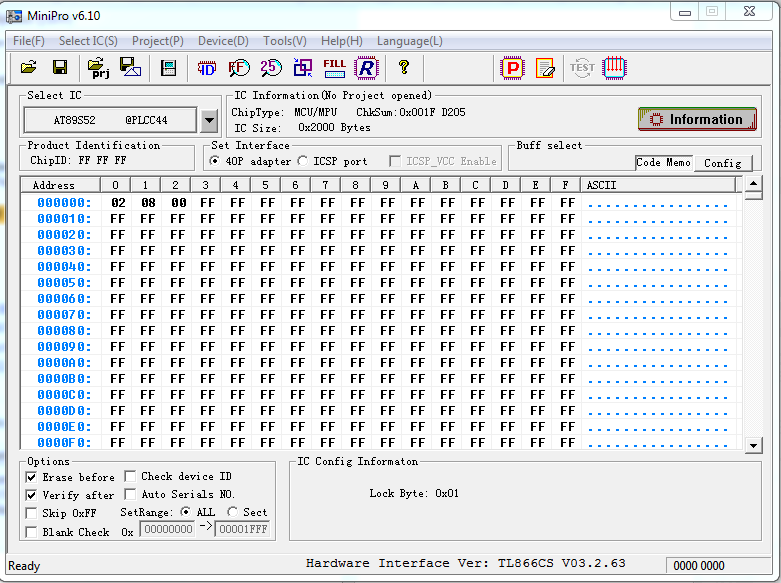The width and height of the screenshot is (781, 583).
Task: Click the calculator-style buffer icon
Action: coord(168,68)
